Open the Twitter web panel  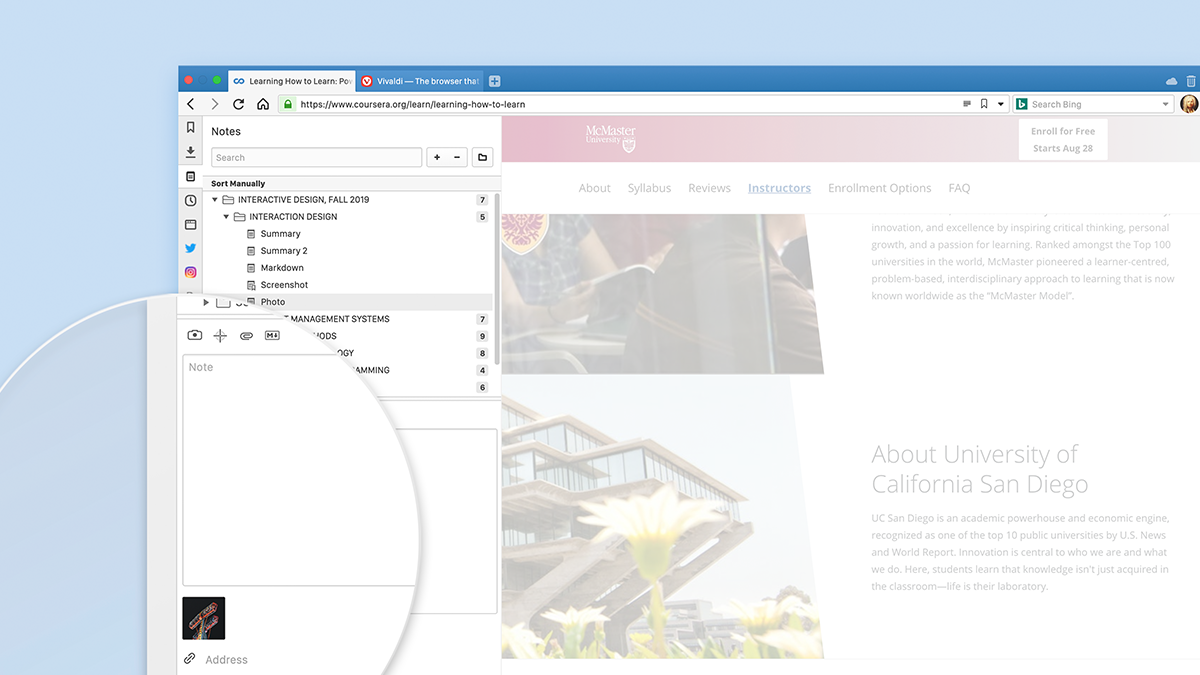tap(190, 248)
